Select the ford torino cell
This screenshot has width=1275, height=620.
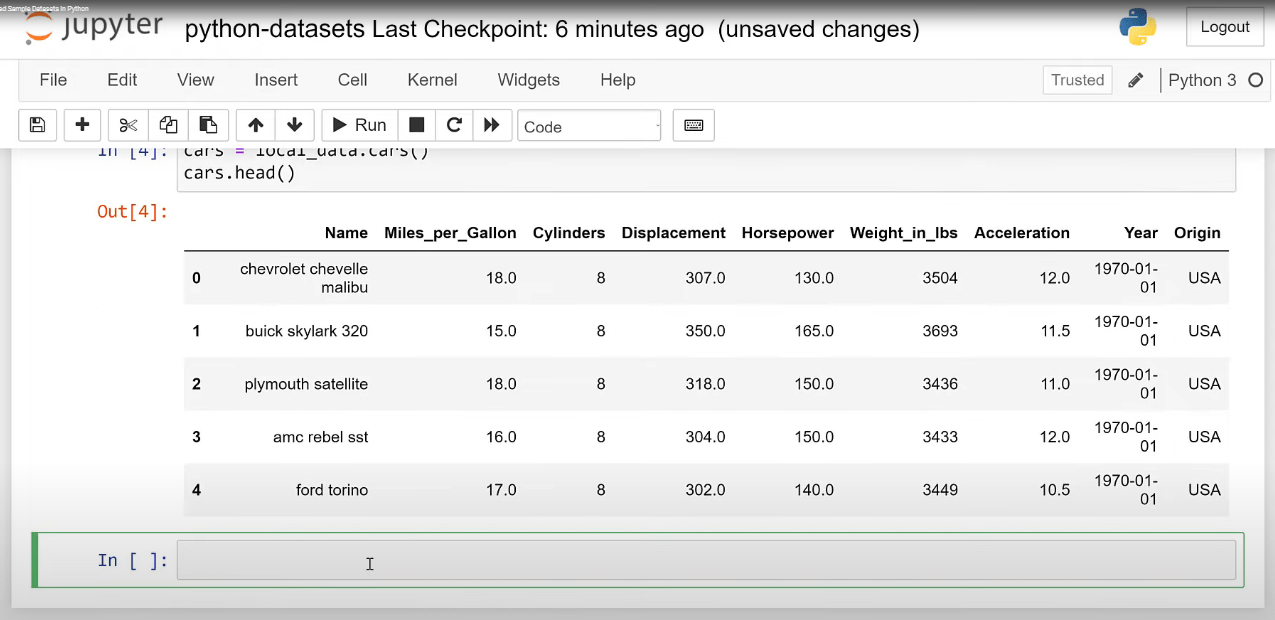(x=332, y=490)
